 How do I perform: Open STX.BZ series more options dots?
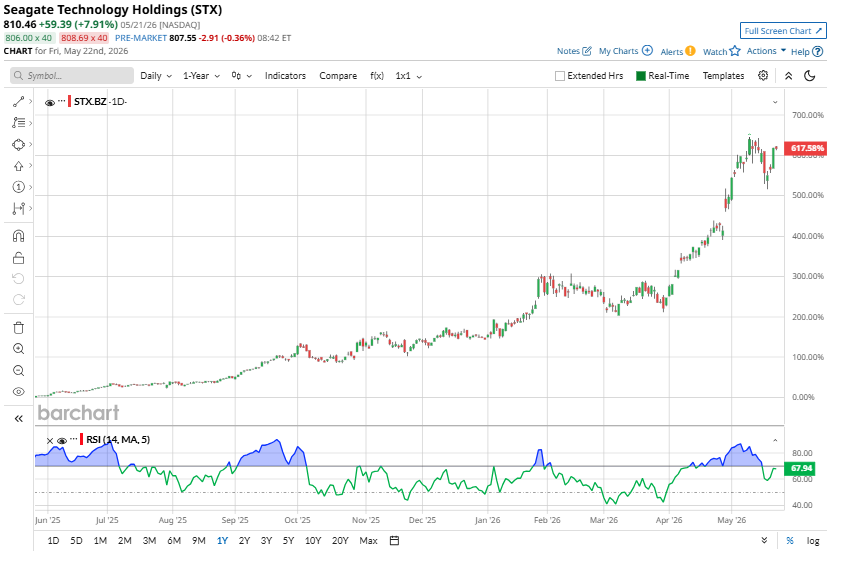[x=62, y=101]
